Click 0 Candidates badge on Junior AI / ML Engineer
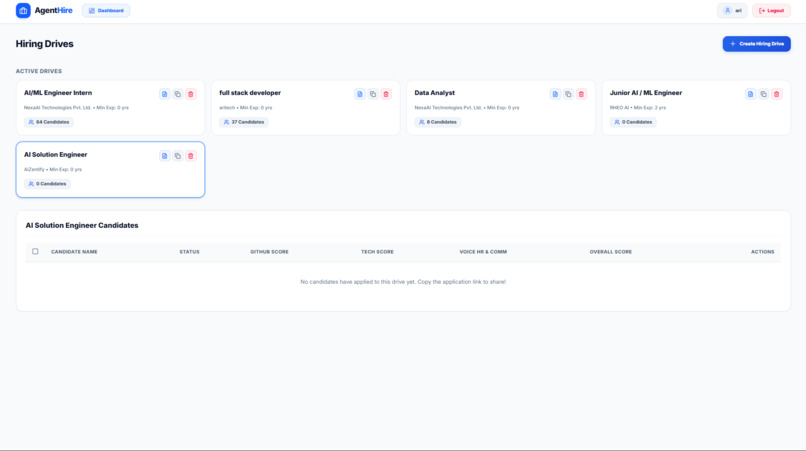The image size is (806, 451). tap(633, 122)
